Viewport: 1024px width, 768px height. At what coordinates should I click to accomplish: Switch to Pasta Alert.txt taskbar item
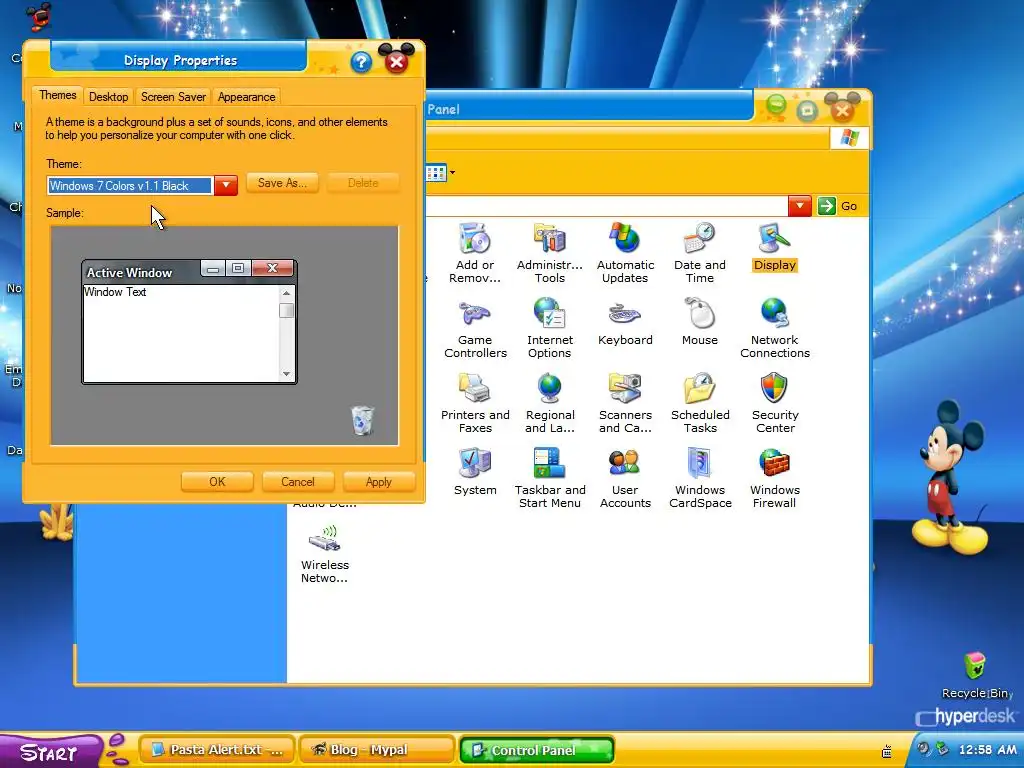(217, 750)
